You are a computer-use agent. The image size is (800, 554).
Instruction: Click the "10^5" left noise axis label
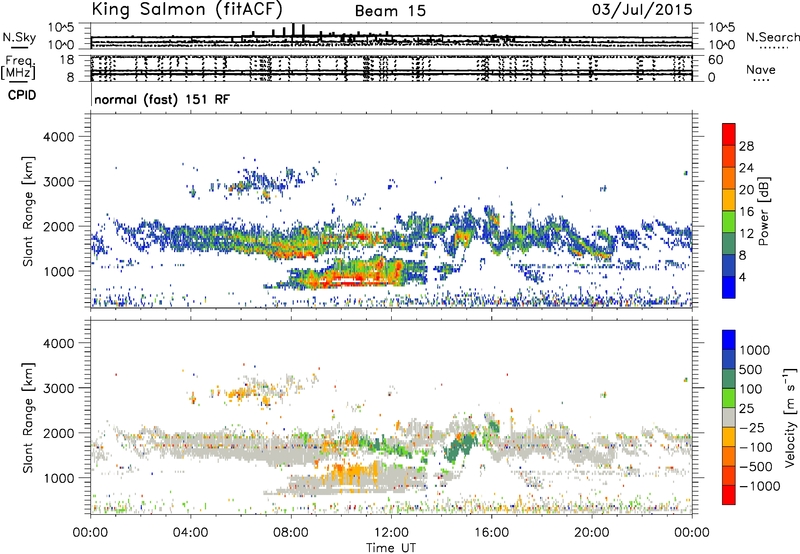coord(61,27)
